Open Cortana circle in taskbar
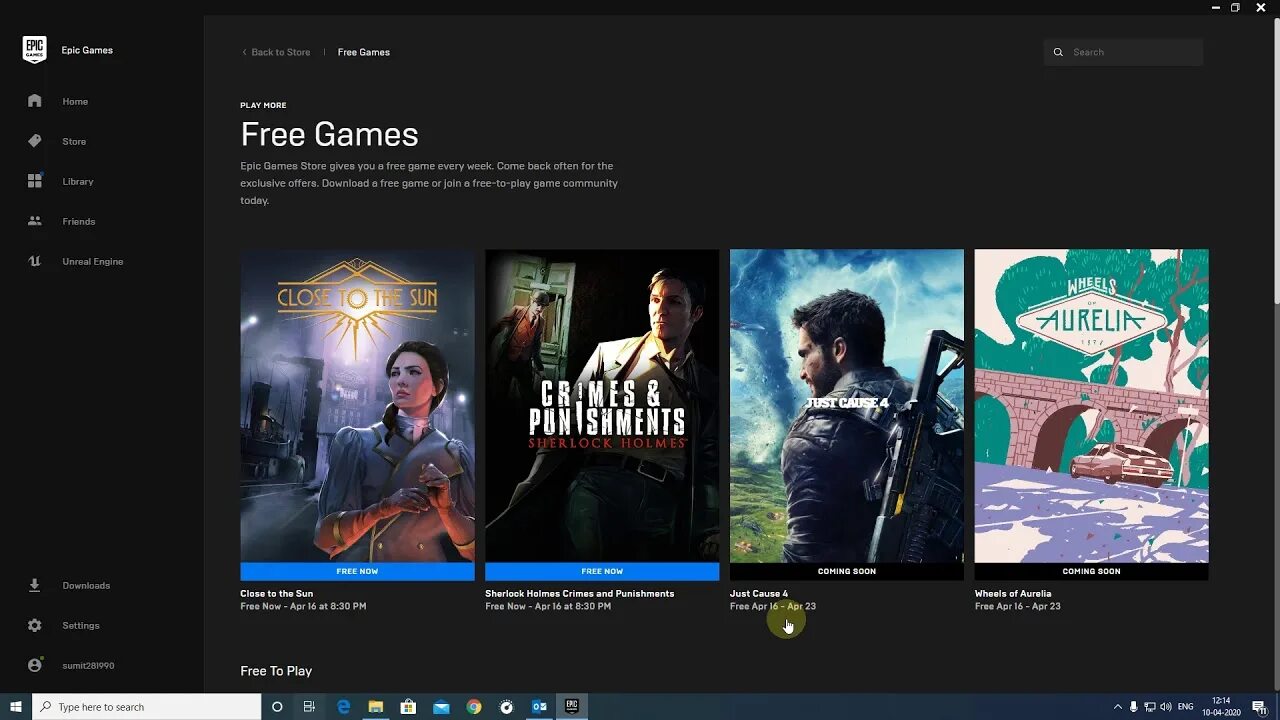This screenshot has height=720, width=1280. (277, 707)
